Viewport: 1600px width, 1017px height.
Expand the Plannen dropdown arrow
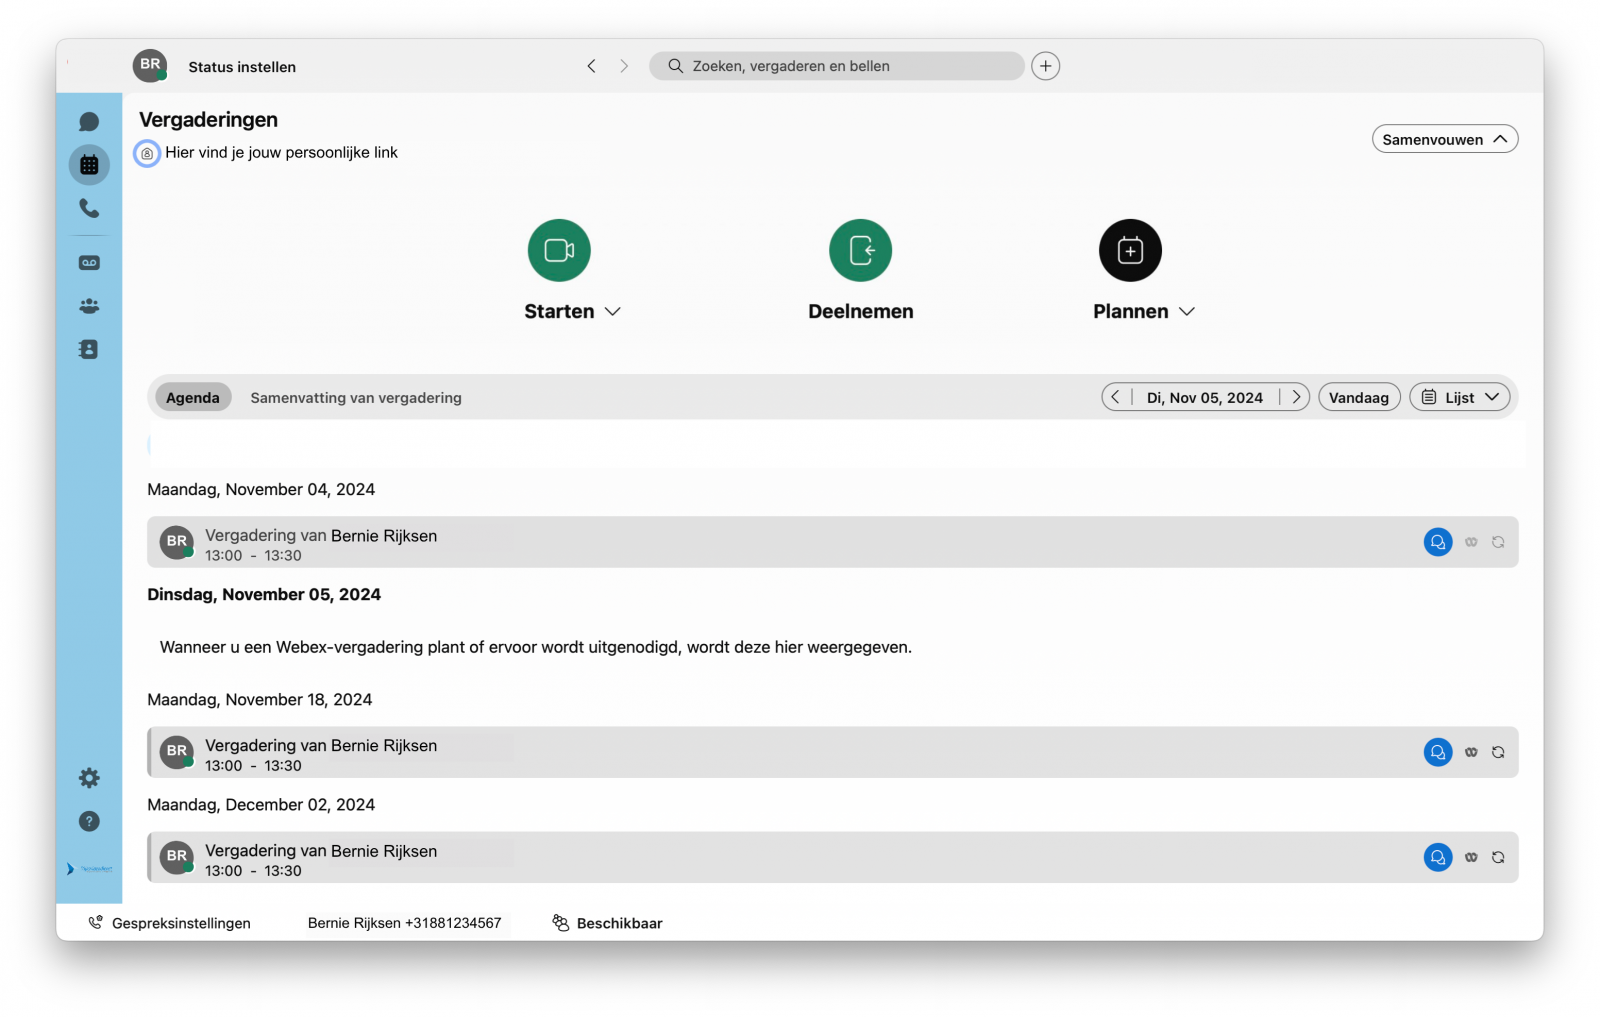pyautogui.click(x=1187, y=312)
